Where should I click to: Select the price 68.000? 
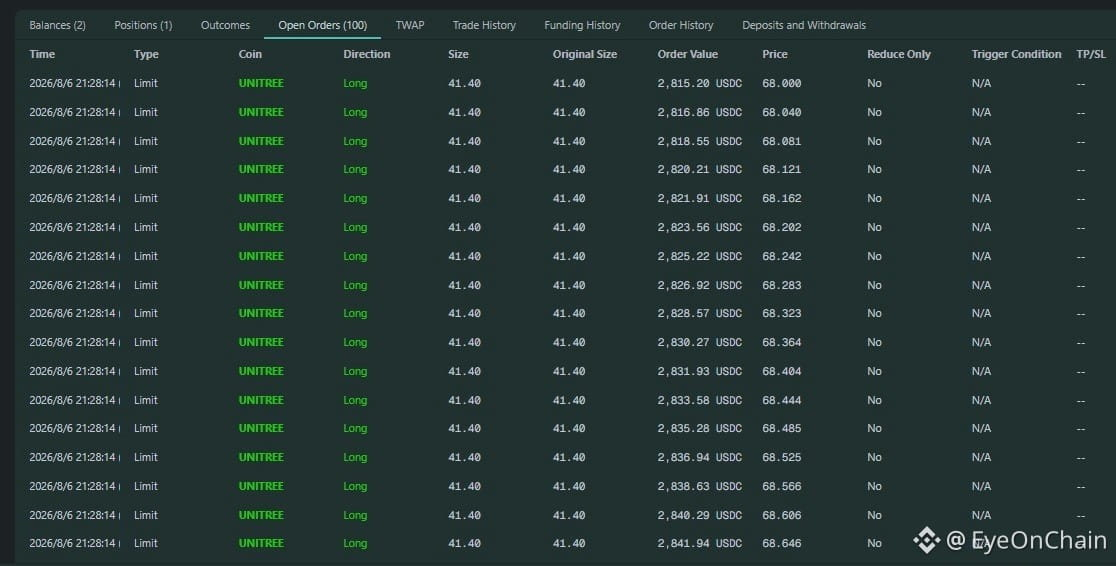click(781, 83)
